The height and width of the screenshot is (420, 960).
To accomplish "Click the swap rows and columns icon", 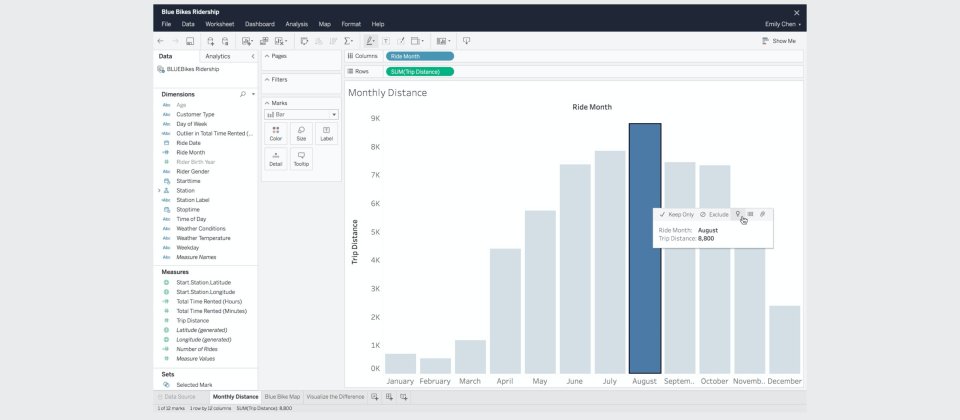I will coord(304,41).
